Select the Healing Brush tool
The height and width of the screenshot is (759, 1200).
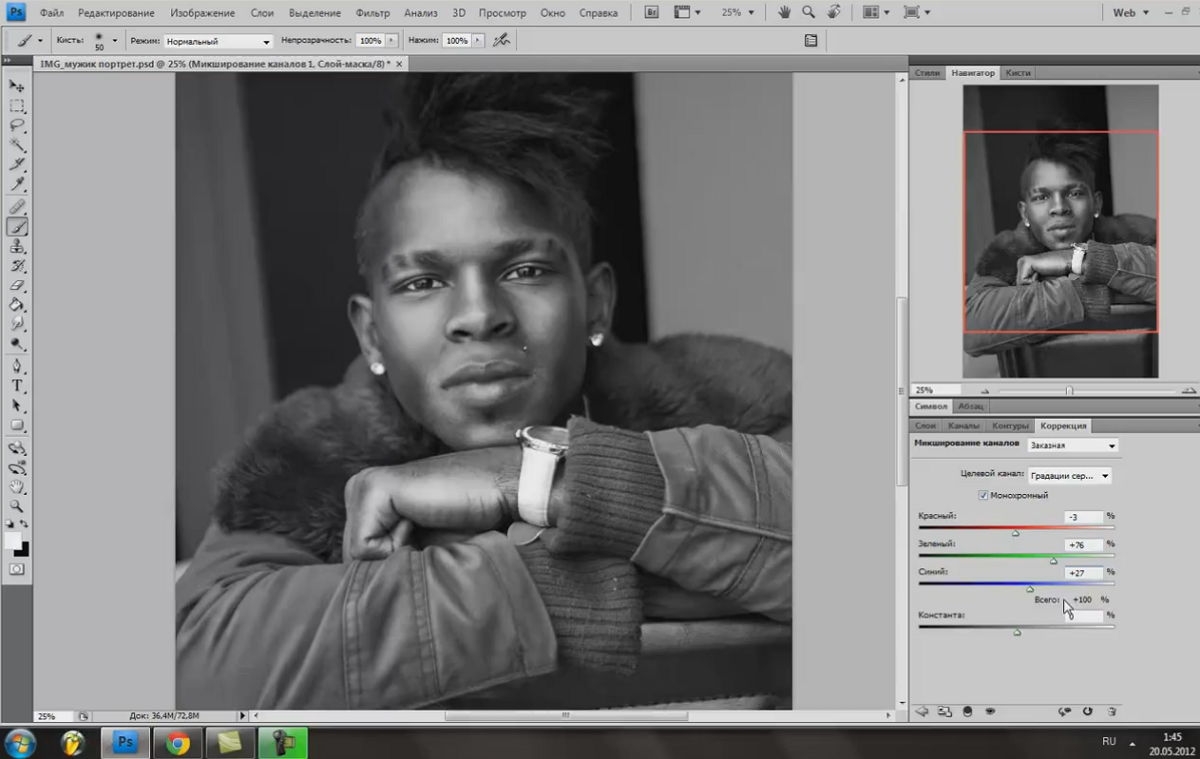click(x=17, y=207)
